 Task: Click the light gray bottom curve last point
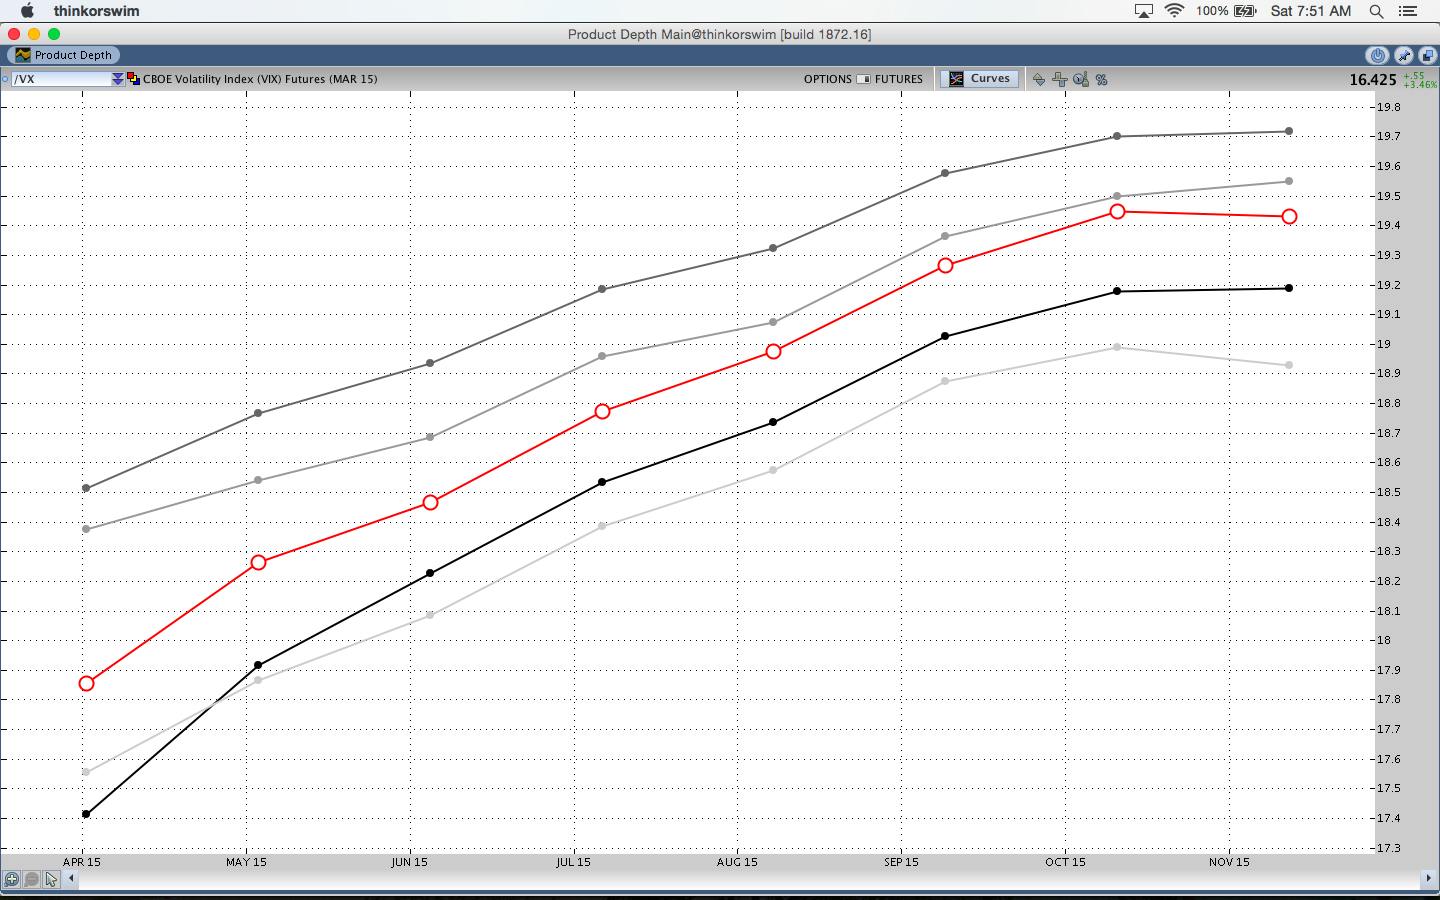pyautogui.click(x=1289, y=365)
